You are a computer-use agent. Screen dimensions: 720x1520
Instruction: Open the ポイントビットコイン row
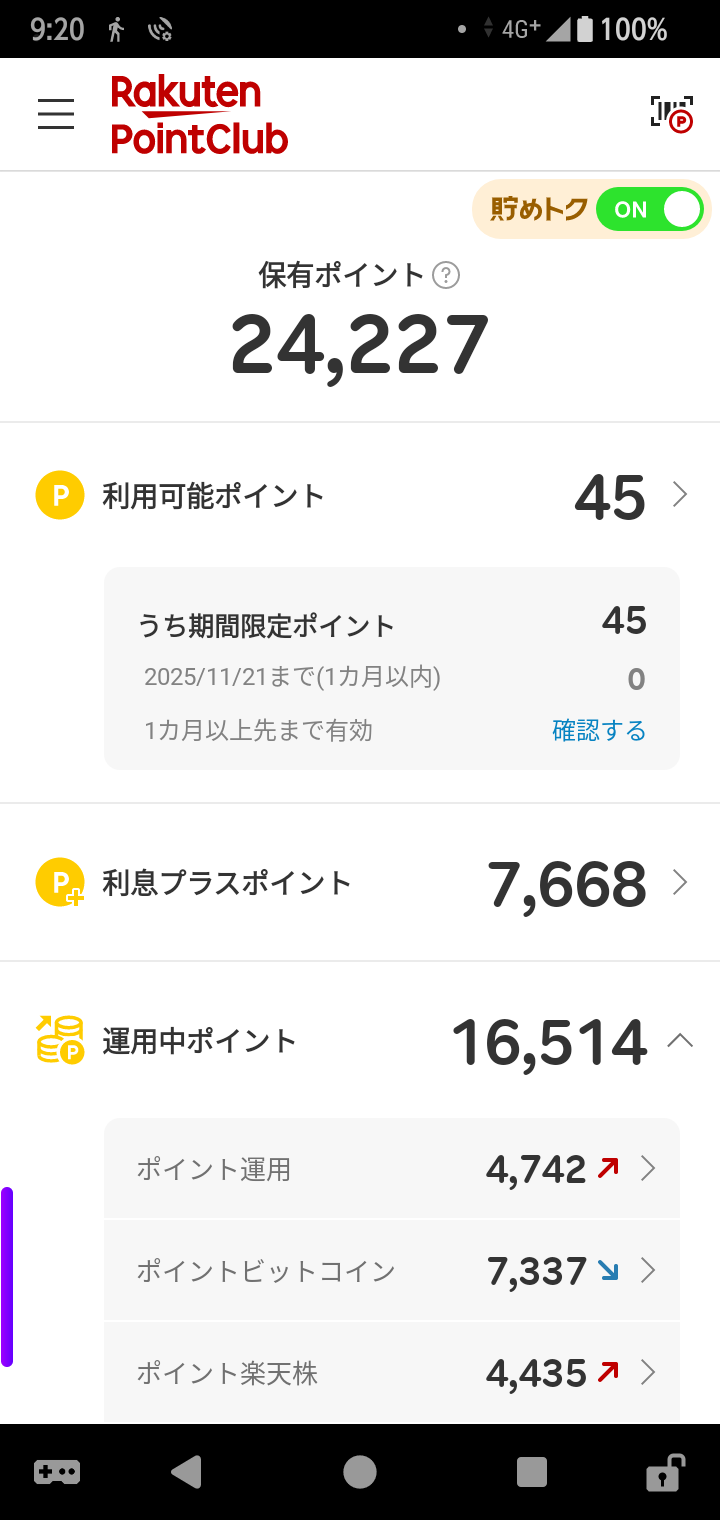coord(392,1271)
